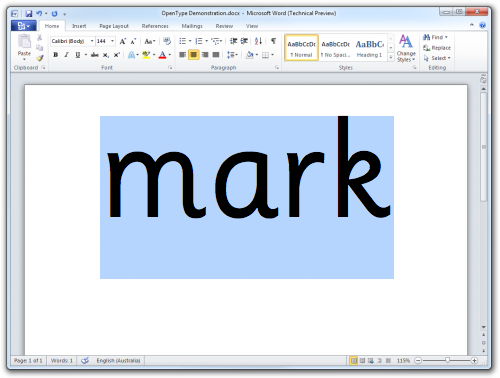Toggle Center text alignment

click(x=193, y=55)
